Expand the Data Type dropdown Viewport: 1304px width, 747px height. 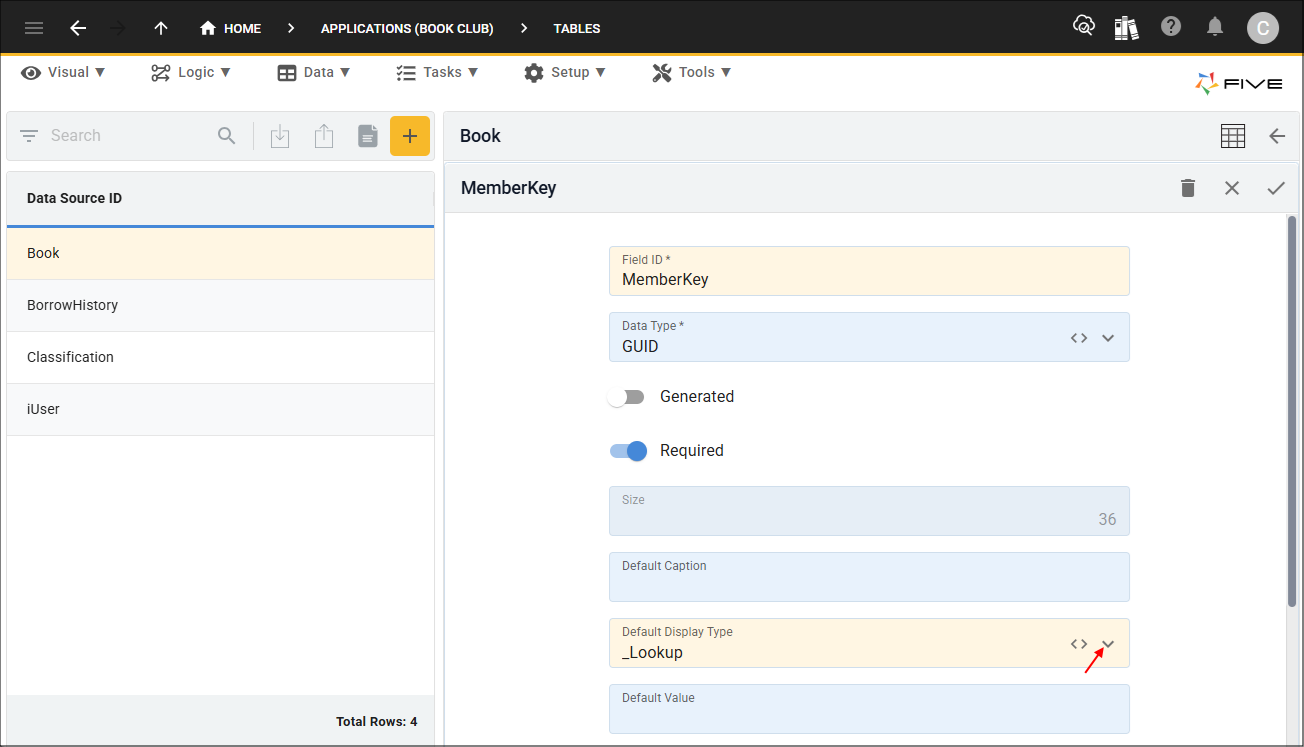tap(1108, 338)
